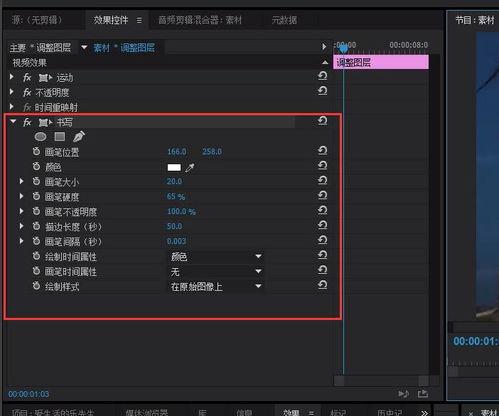
Task: Open the 效果控件 panel menu icon
Action: pyautogui.click(x=139, y=21)
